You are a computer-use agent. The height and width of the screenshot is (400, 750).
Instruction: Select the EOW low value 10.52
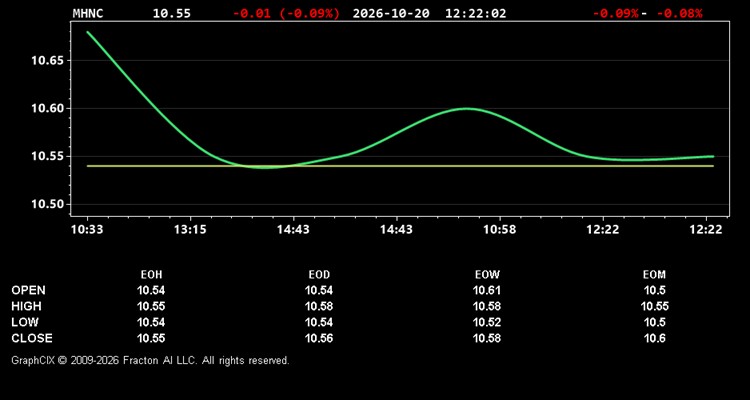(487, 322)
